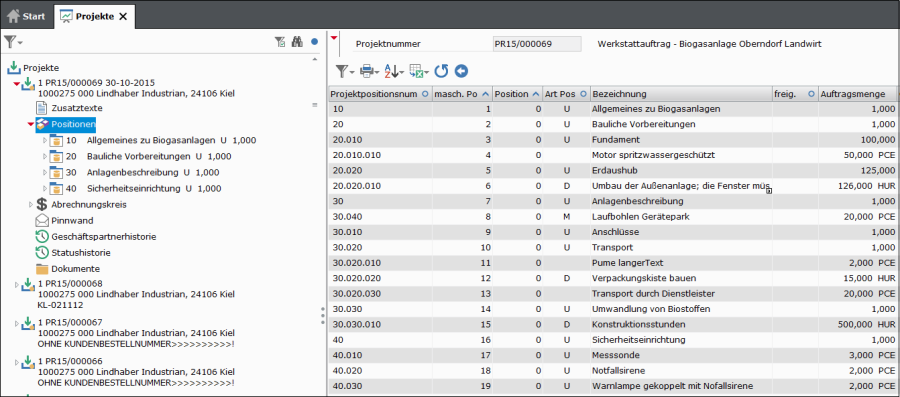Expand position 30 Anlagenbeschreibung
Viewport: 900px width, 397px height.
tap(45, 173)
